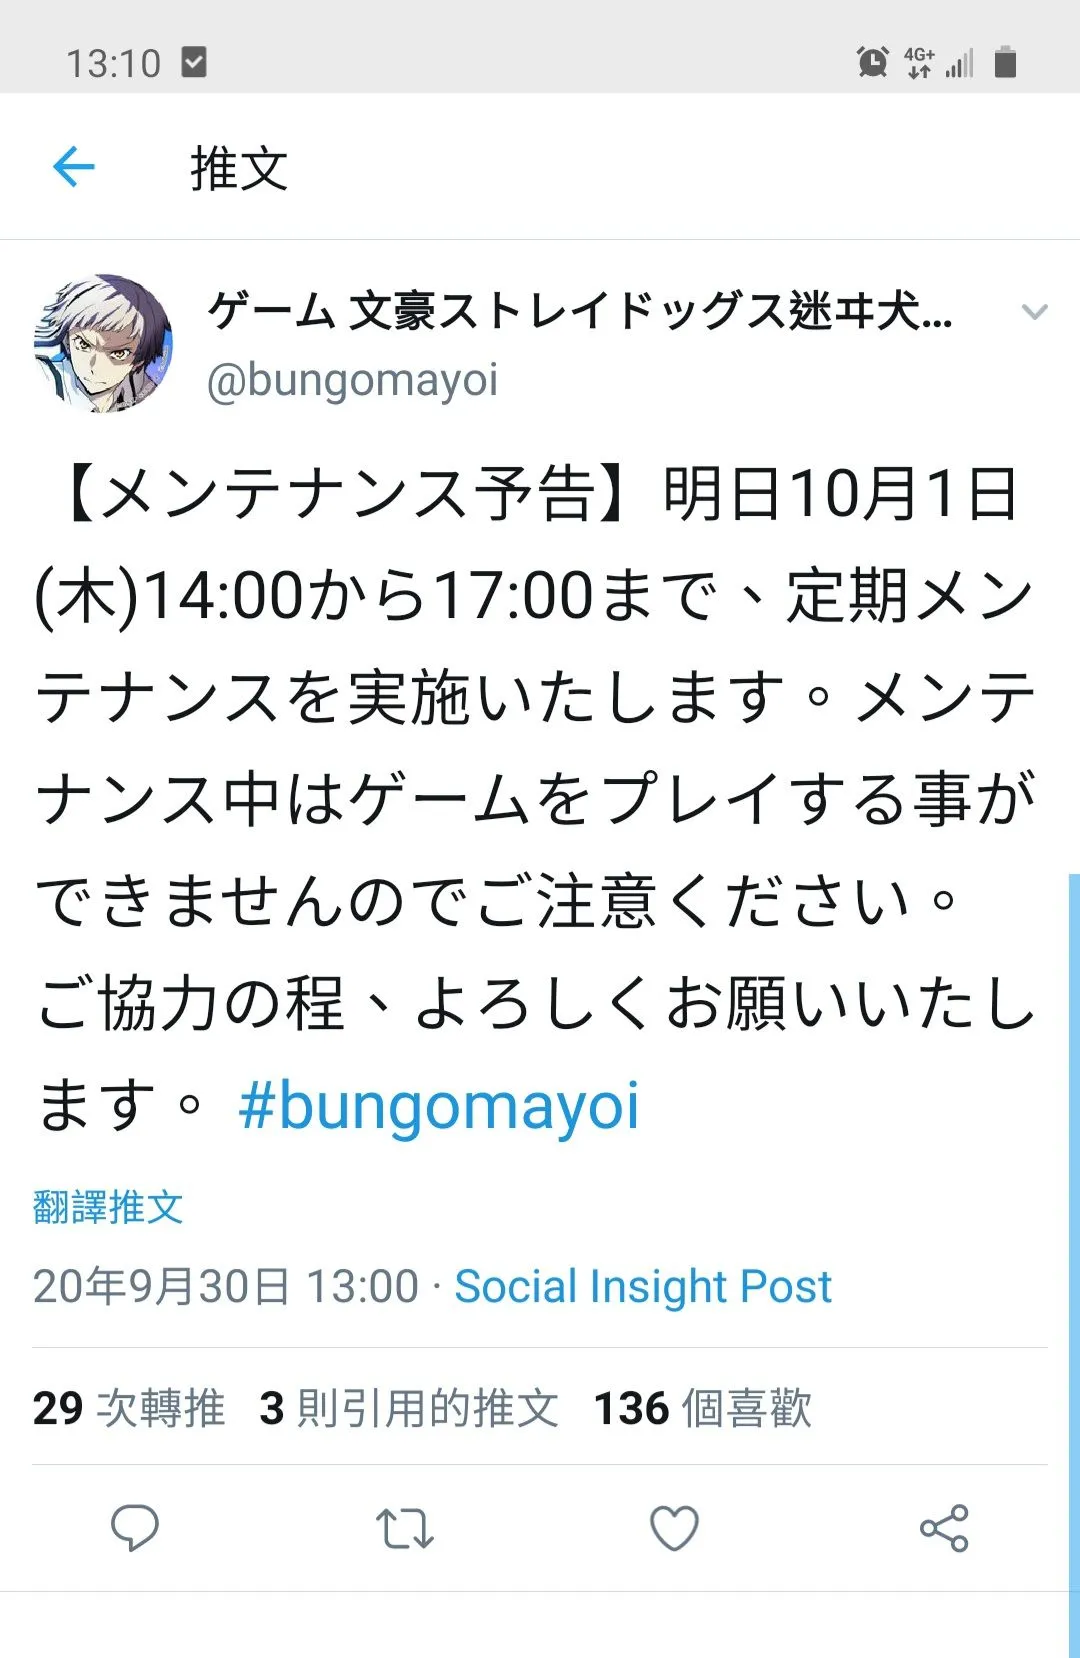Screen dimensions: 1080x1658
Task: Open the reply speech bubble icon
Action: click(x=134, y=1528)
